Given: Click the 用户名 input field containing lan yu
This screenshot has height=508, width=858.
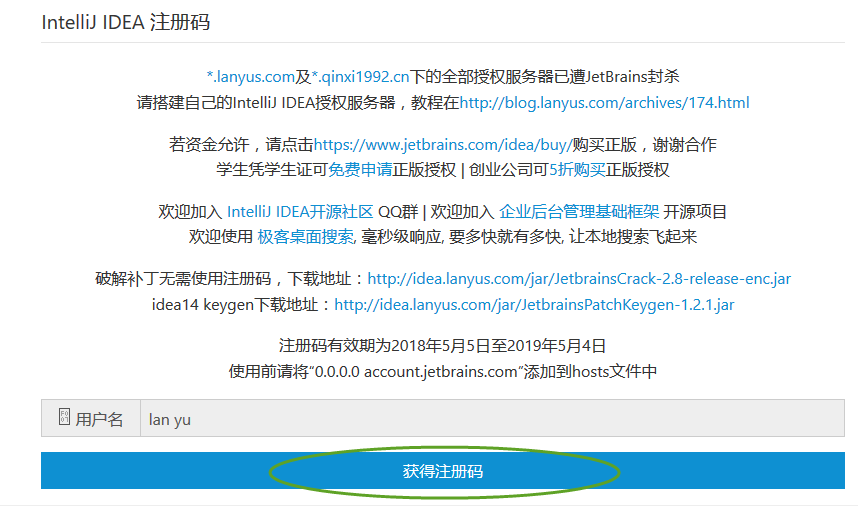Looking at the screenshot, I should 492,419.
